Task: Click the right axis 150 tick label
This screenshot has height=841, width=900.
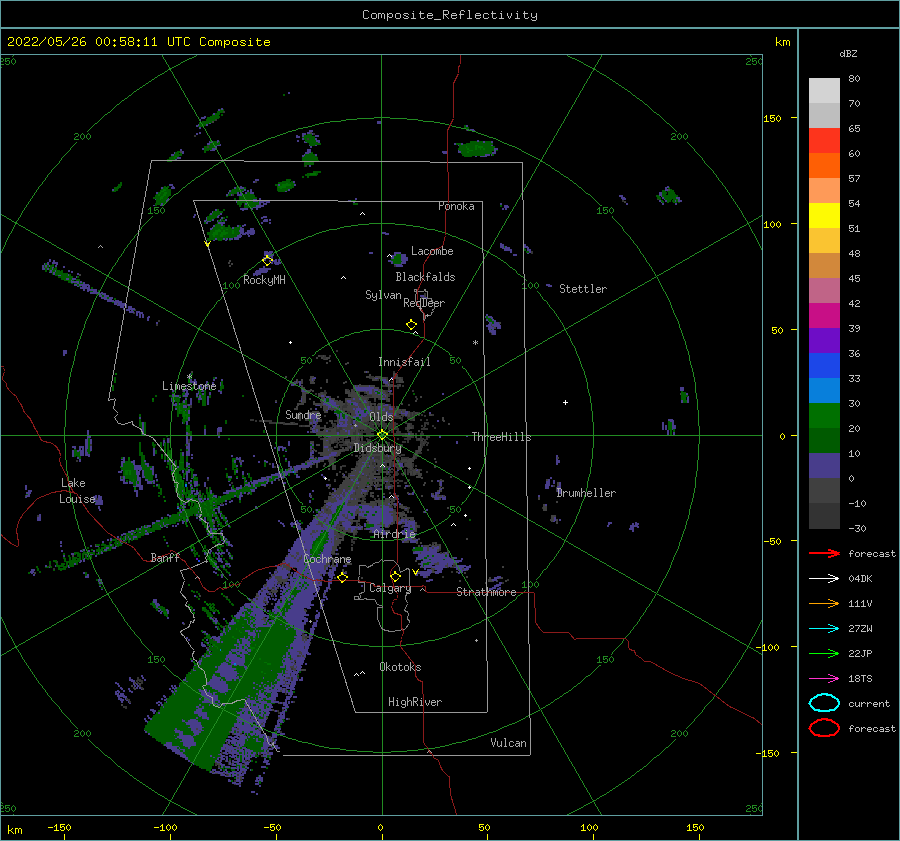Action: tap(772, 118)
